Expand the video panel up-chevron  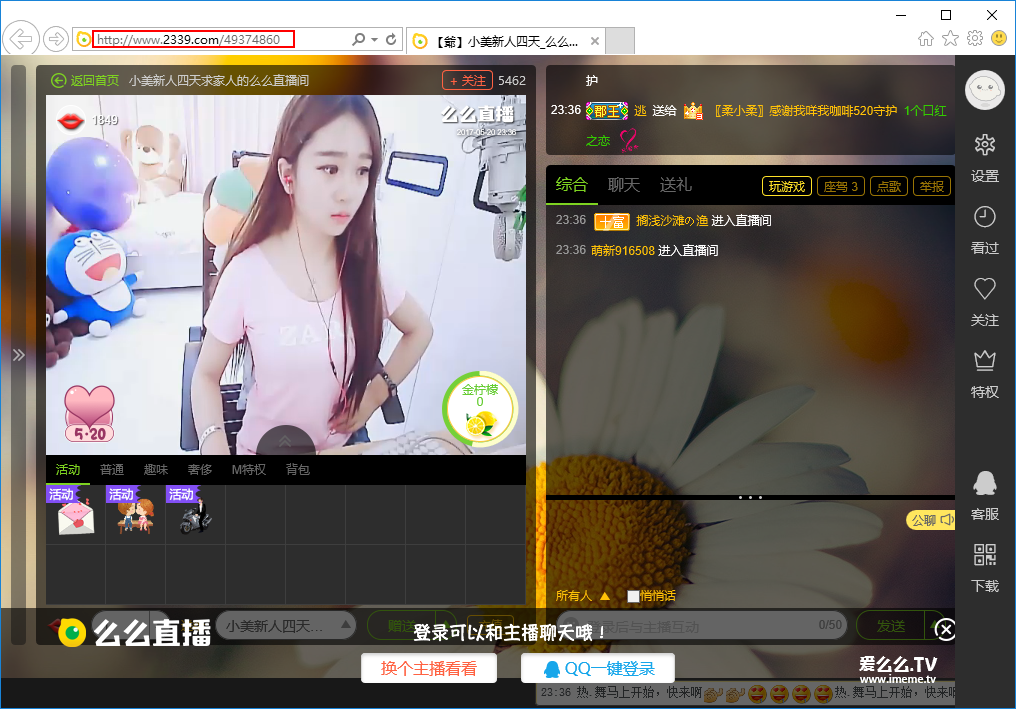tap(285, 441)
